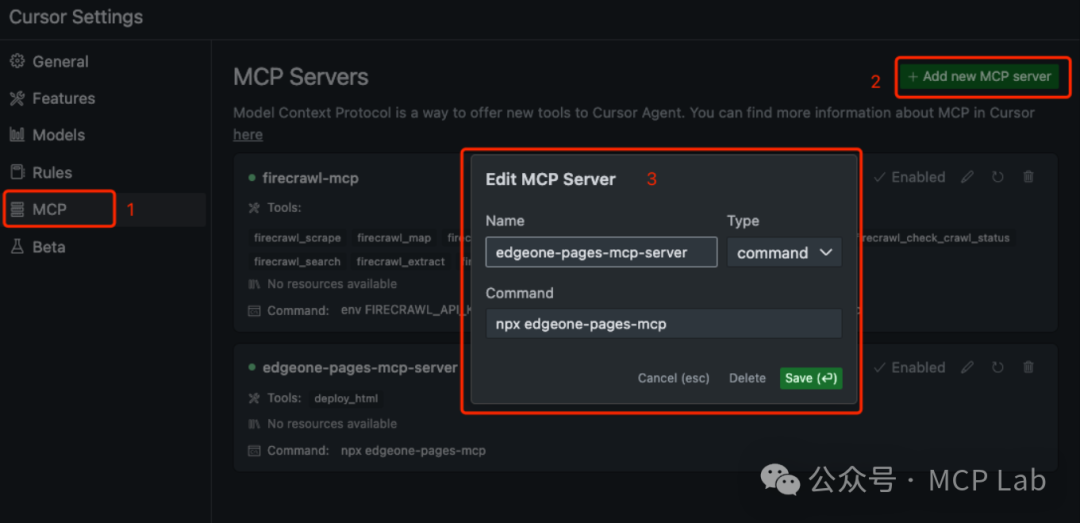
Task: Click the Features tools icon
Action: (17, 99)
